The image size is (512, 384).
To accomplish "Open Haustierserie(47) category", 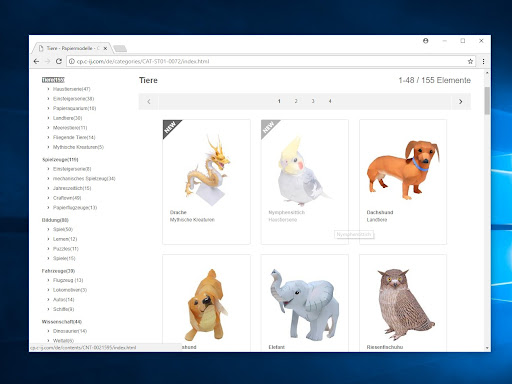I will click(71, 89).
